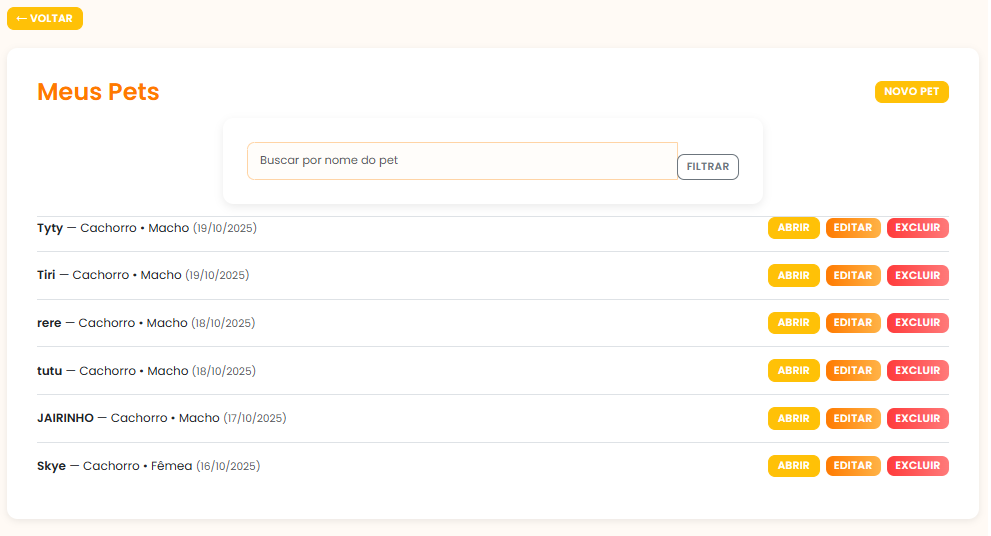Edit the rere pet entry

point(853,323)
